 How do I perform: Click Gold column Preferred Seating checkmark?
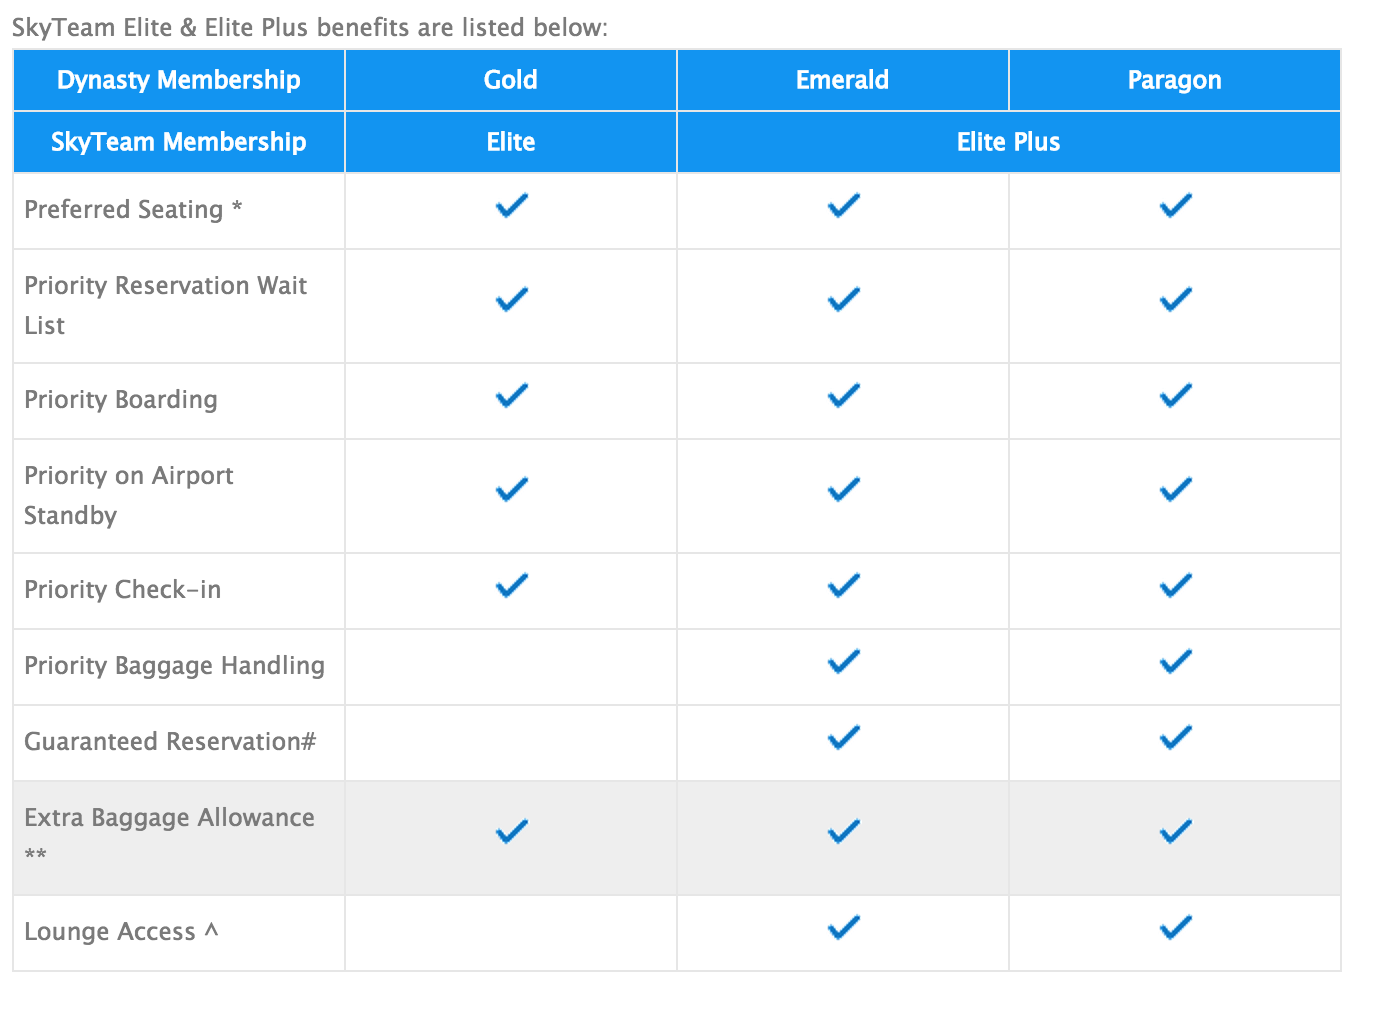tap(511, 206)
